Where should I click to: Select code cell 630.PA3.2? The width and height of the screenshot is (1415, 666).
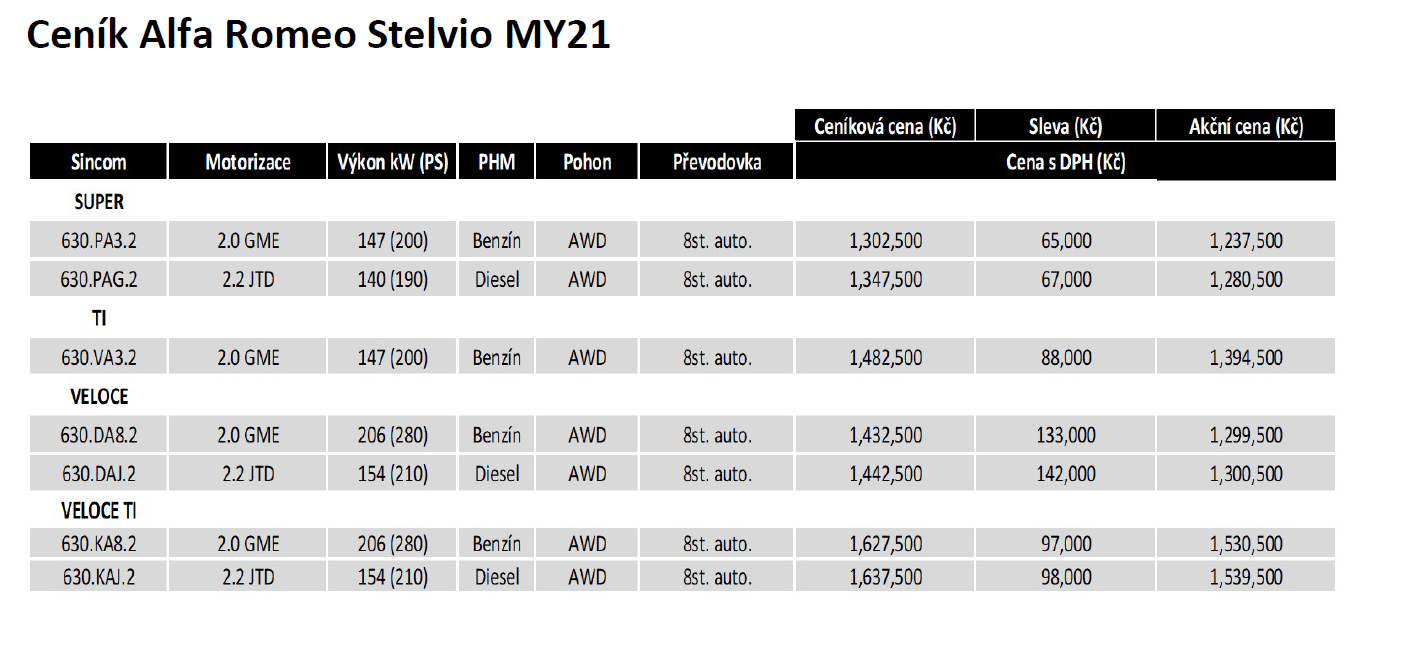click(99, 241)
